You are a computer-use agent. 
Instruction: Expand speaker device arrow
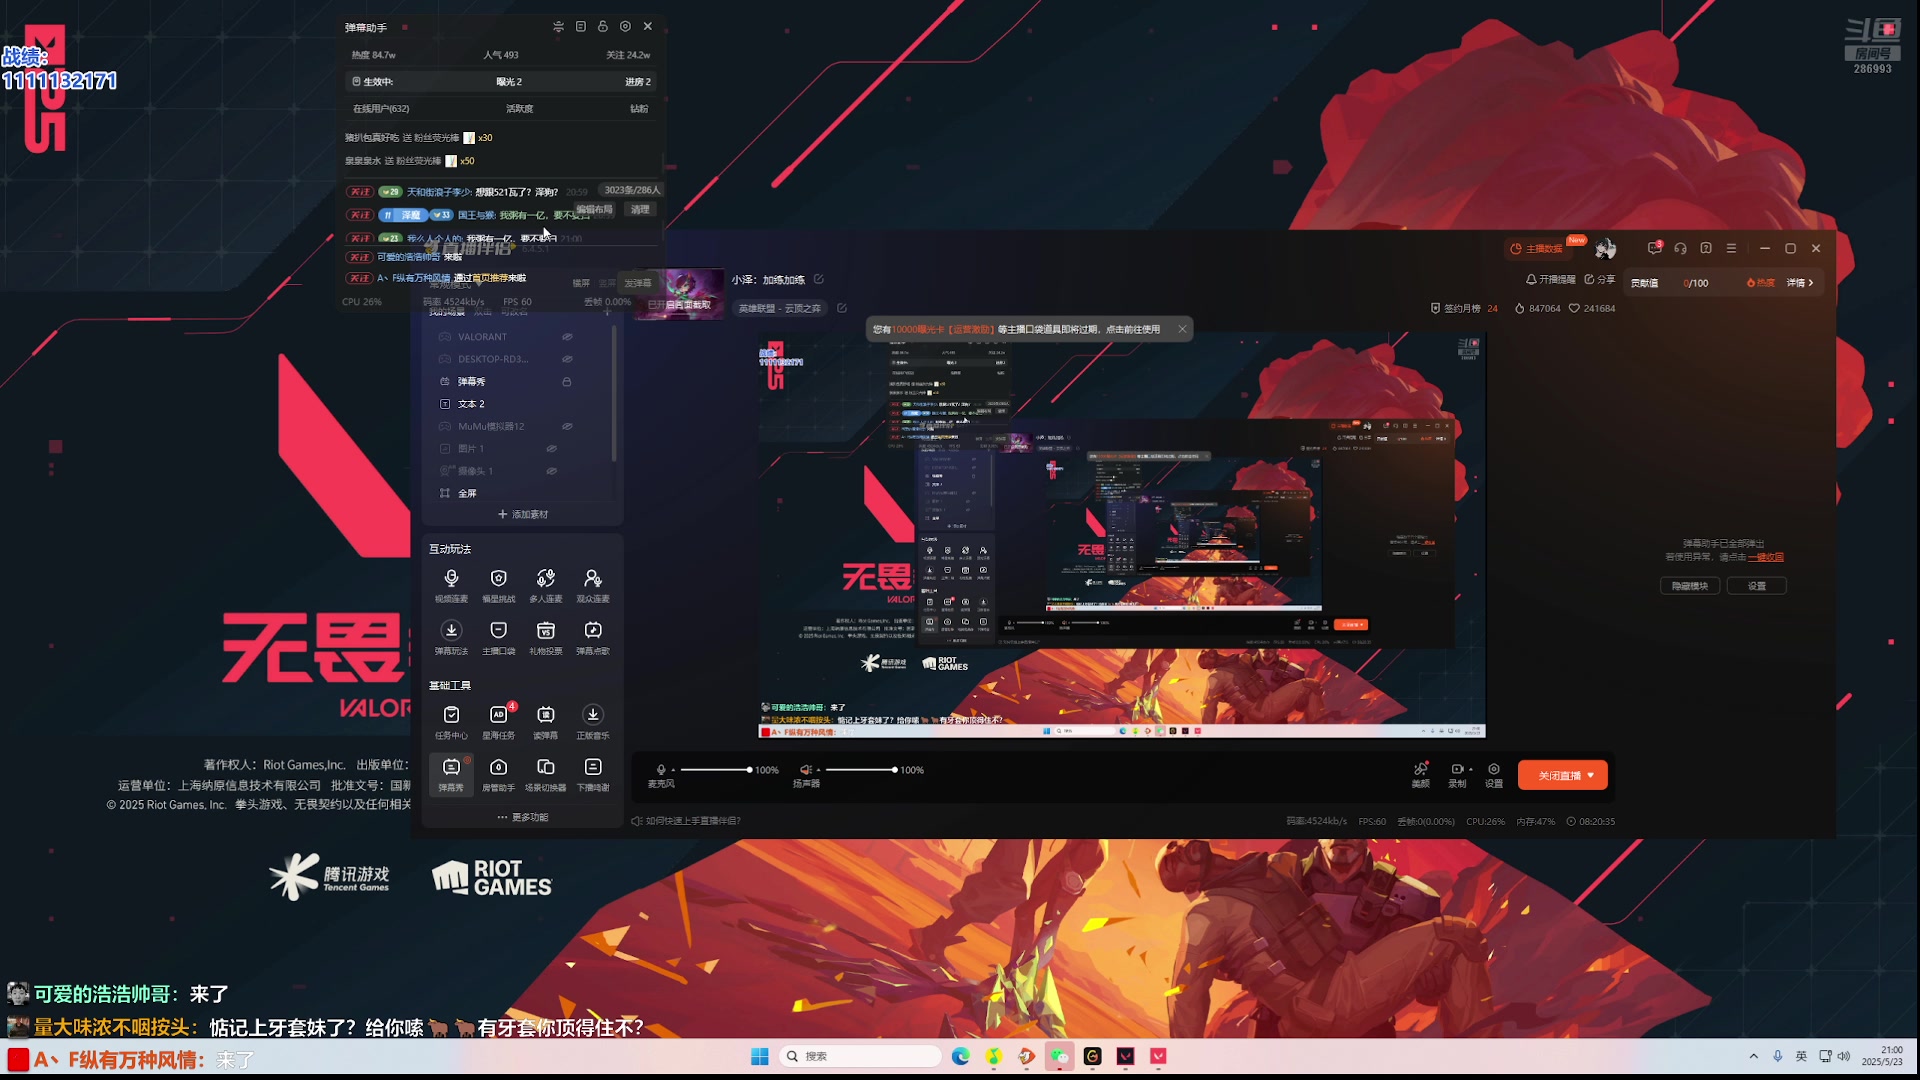(x=818, y=770)
